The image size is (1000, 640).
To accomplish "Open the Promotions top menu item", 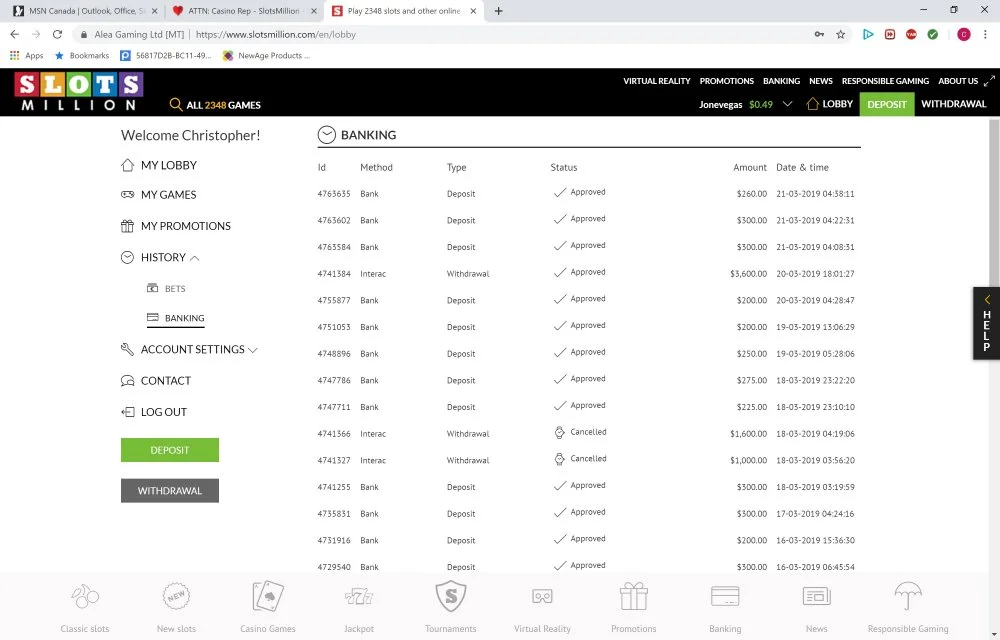I will (726, 81).
